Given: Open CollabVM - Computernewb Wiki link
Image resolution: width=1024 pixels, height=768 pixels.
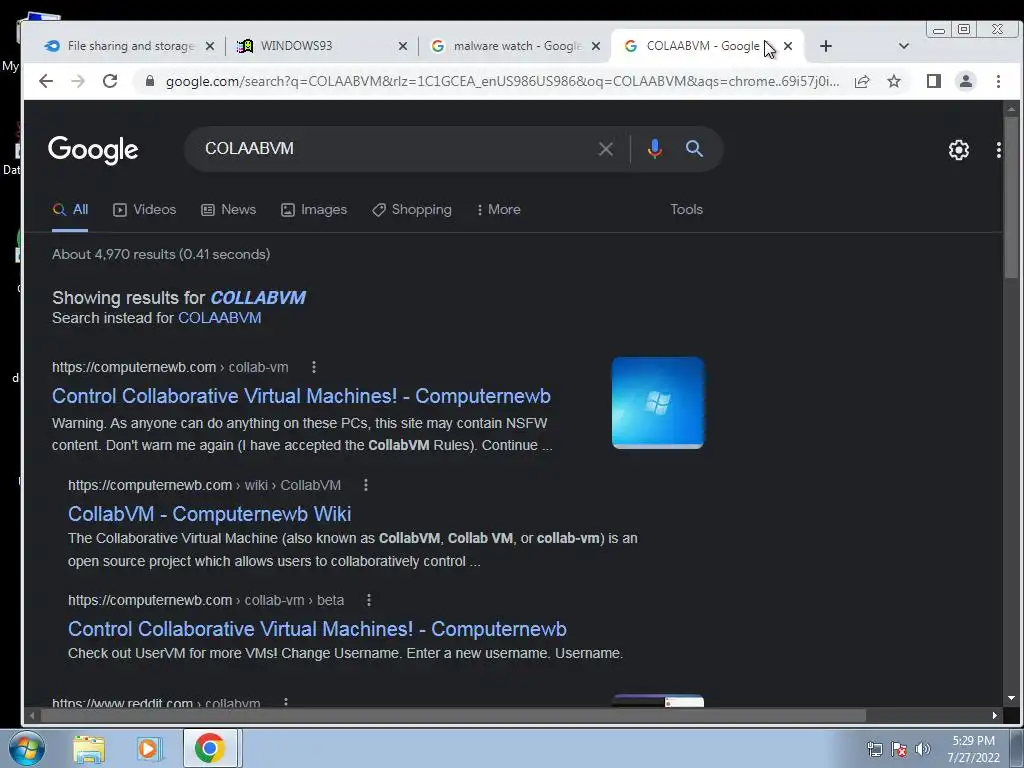Looking at the screenshot, I should tap(210, 514).
